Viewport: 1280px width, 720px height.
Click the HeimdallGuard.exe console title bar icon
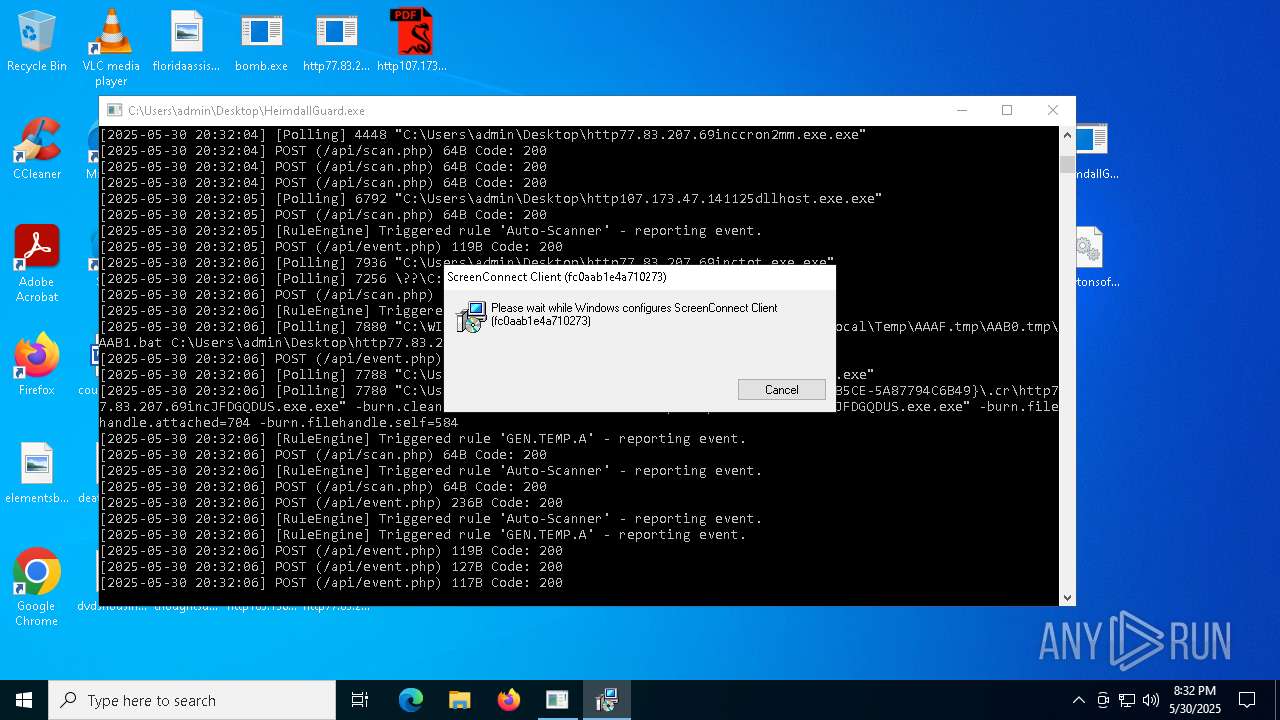pos(115,111)
